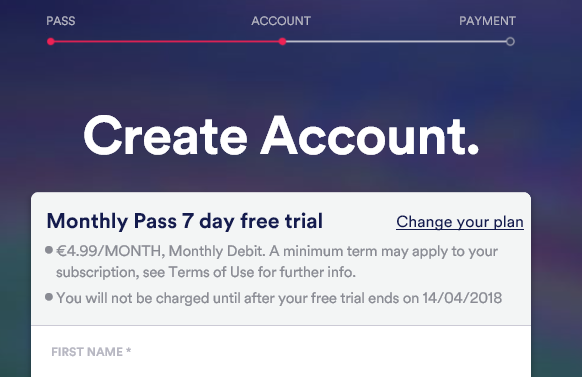Click the red ACCOUNT step dot
Image resolution: width=582 pixels, height=377 pixels.
[282, 42]
